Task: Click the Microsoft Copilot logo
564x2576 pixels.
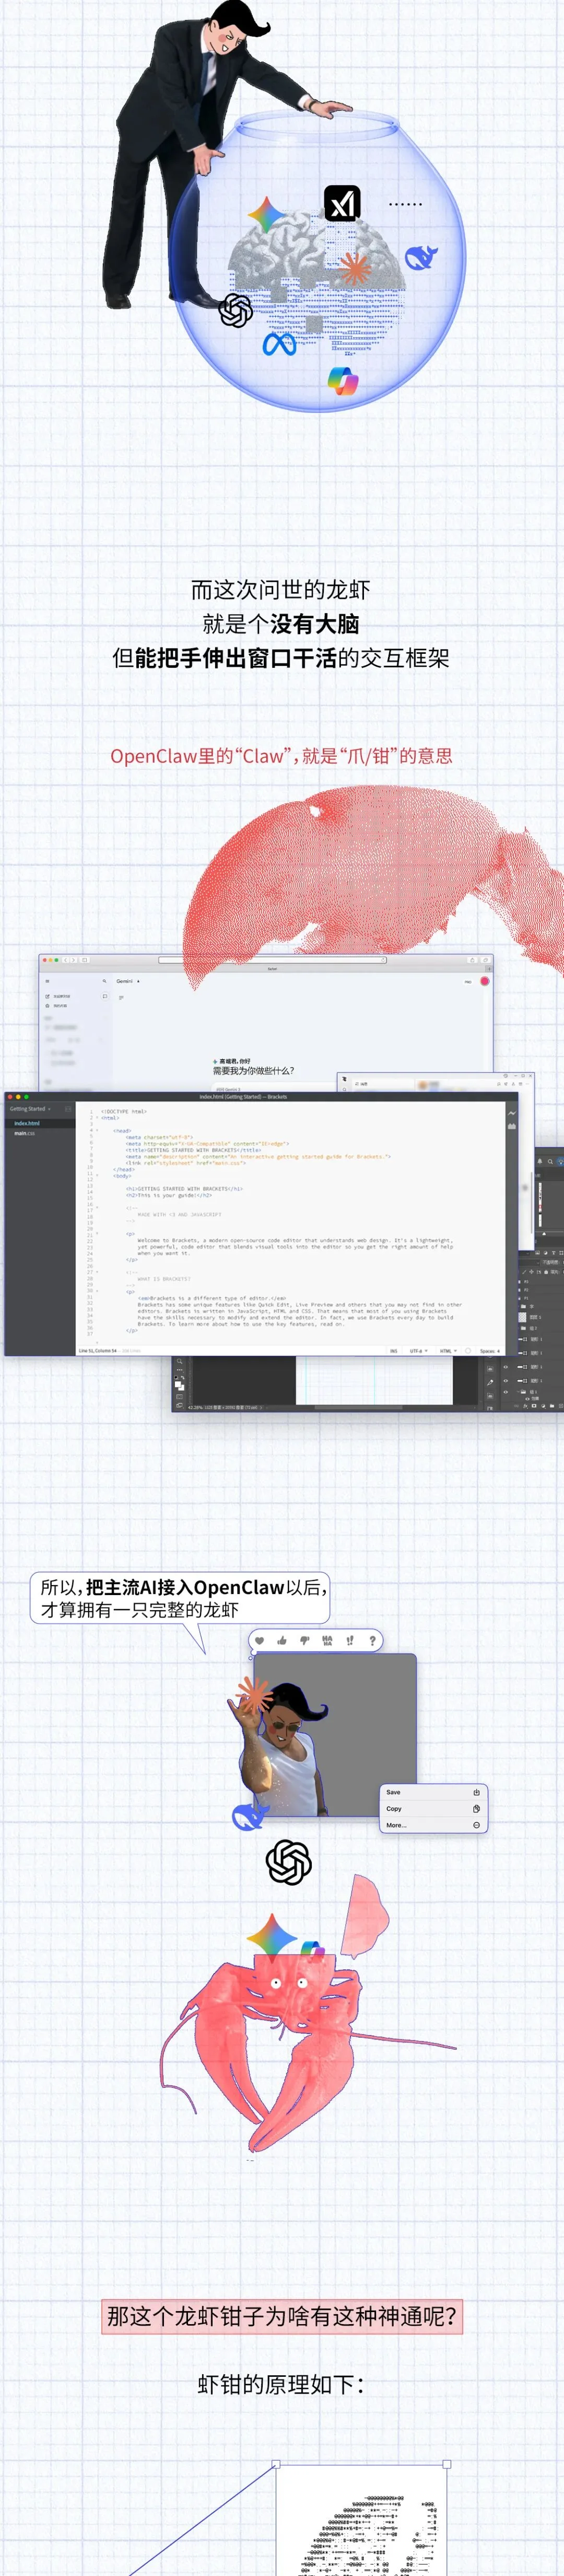Action: click(x=342, y=381)
